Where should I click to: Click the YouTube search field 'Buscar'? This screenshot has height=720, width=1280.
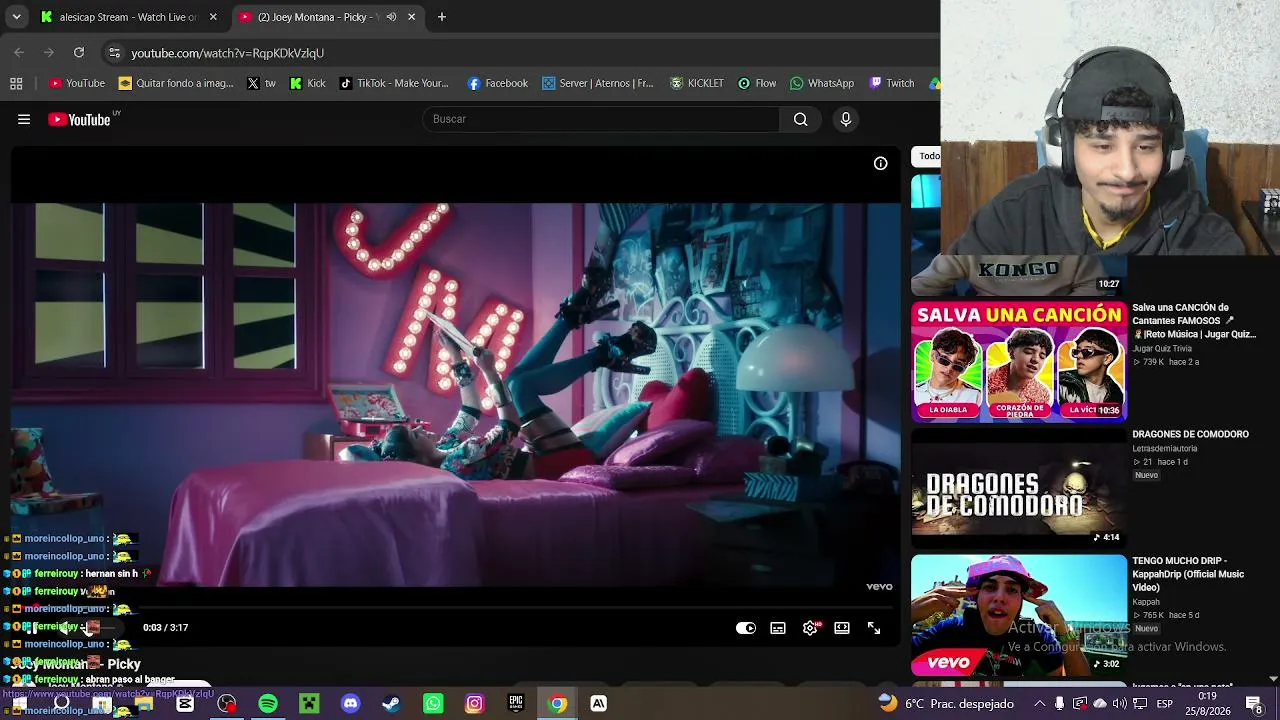click(601, 119)
